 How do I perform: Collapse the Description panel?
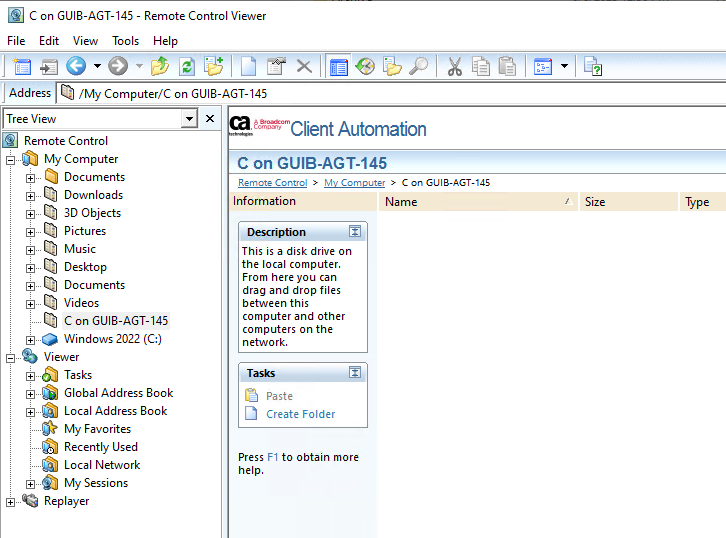pos(355,232)
